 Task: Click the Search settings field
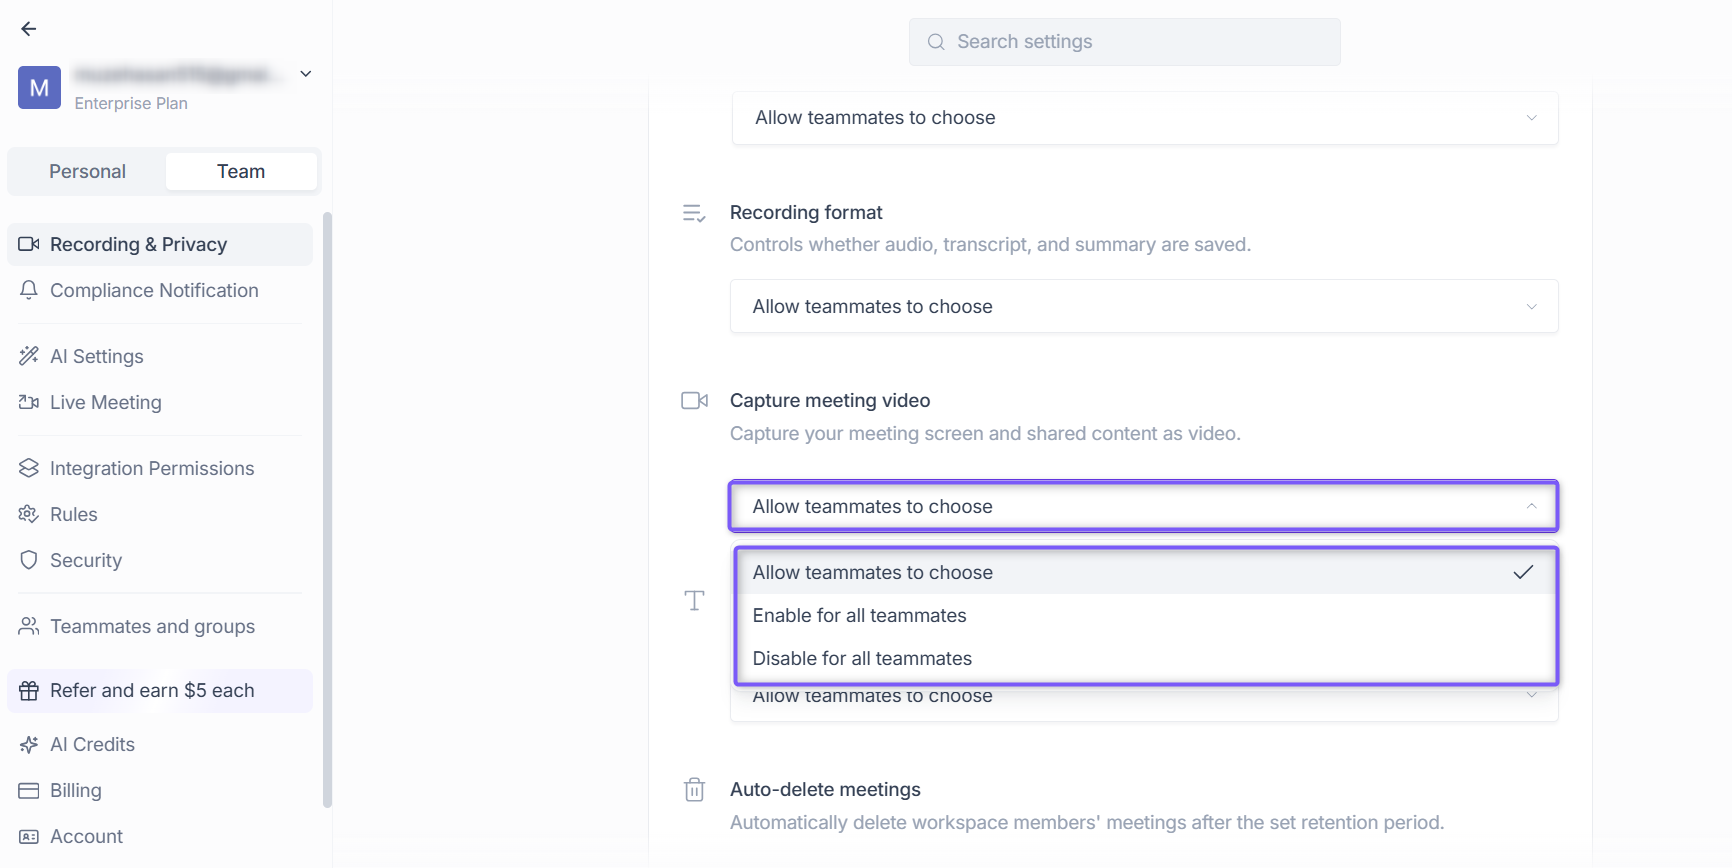point(1124,42)
